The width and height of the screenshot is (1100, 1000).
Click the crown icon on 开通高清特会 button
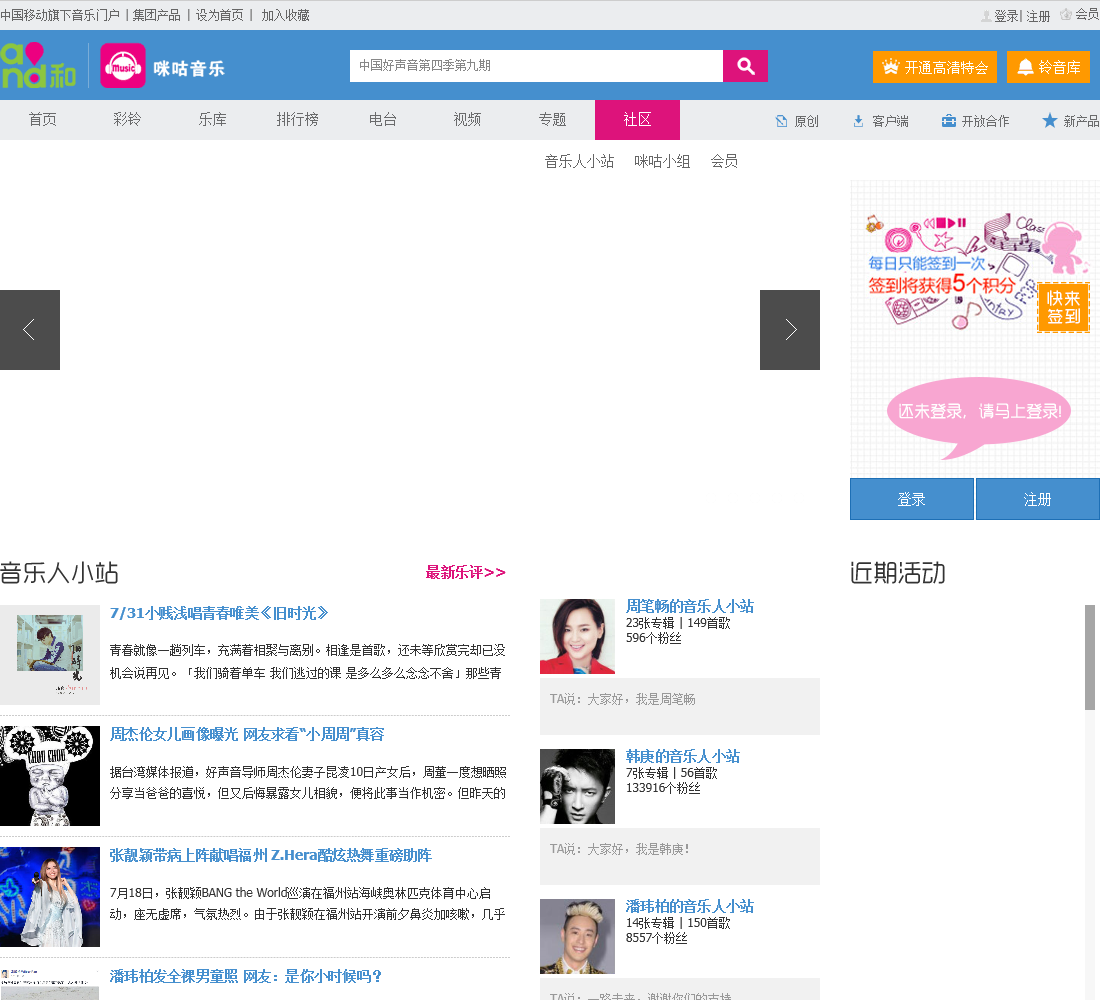point(890,67)
